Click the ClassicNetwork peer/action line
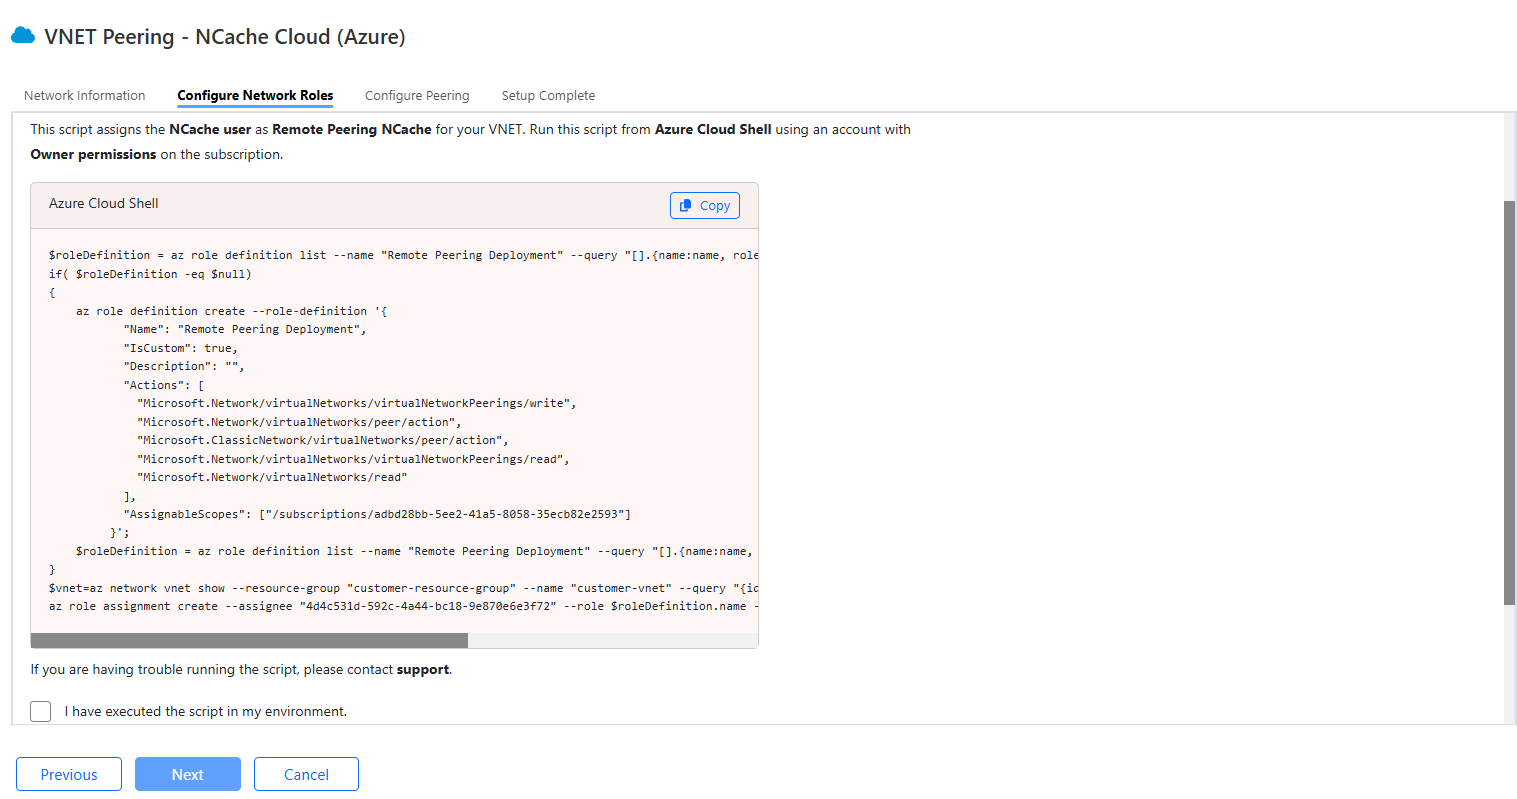 323,440
